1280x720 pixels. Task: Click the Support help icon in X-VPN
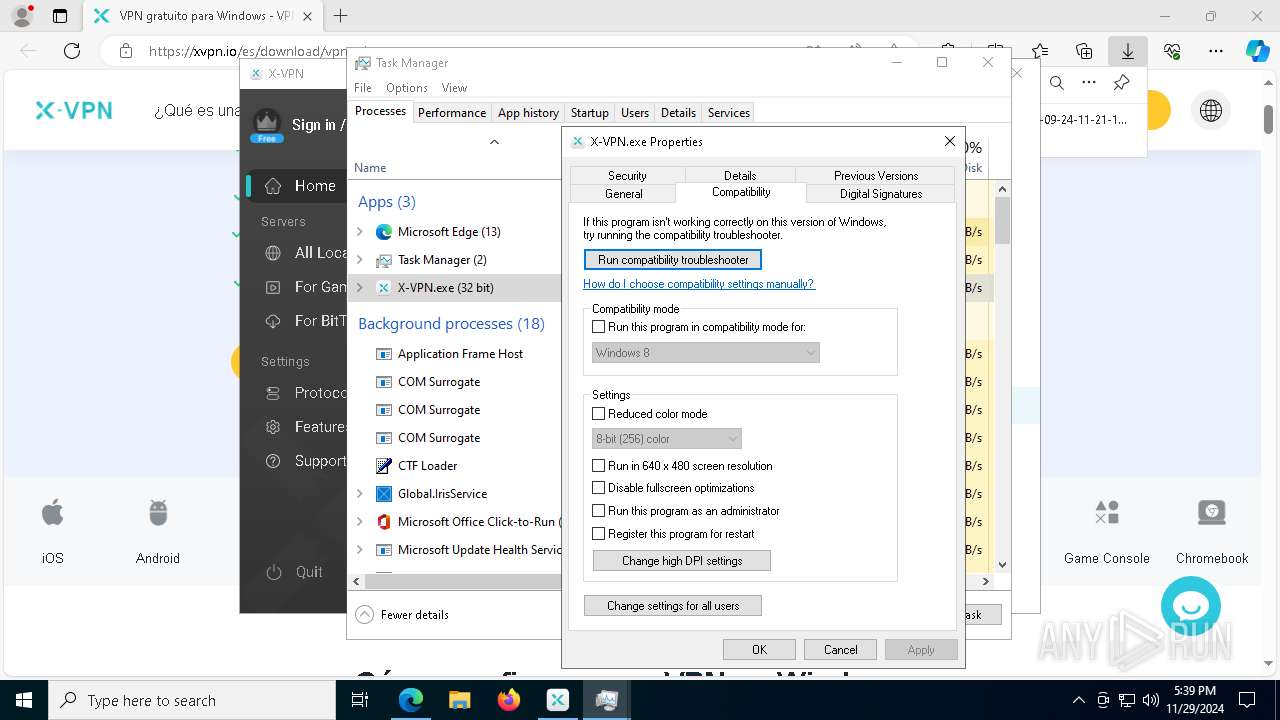pos(273,461)
